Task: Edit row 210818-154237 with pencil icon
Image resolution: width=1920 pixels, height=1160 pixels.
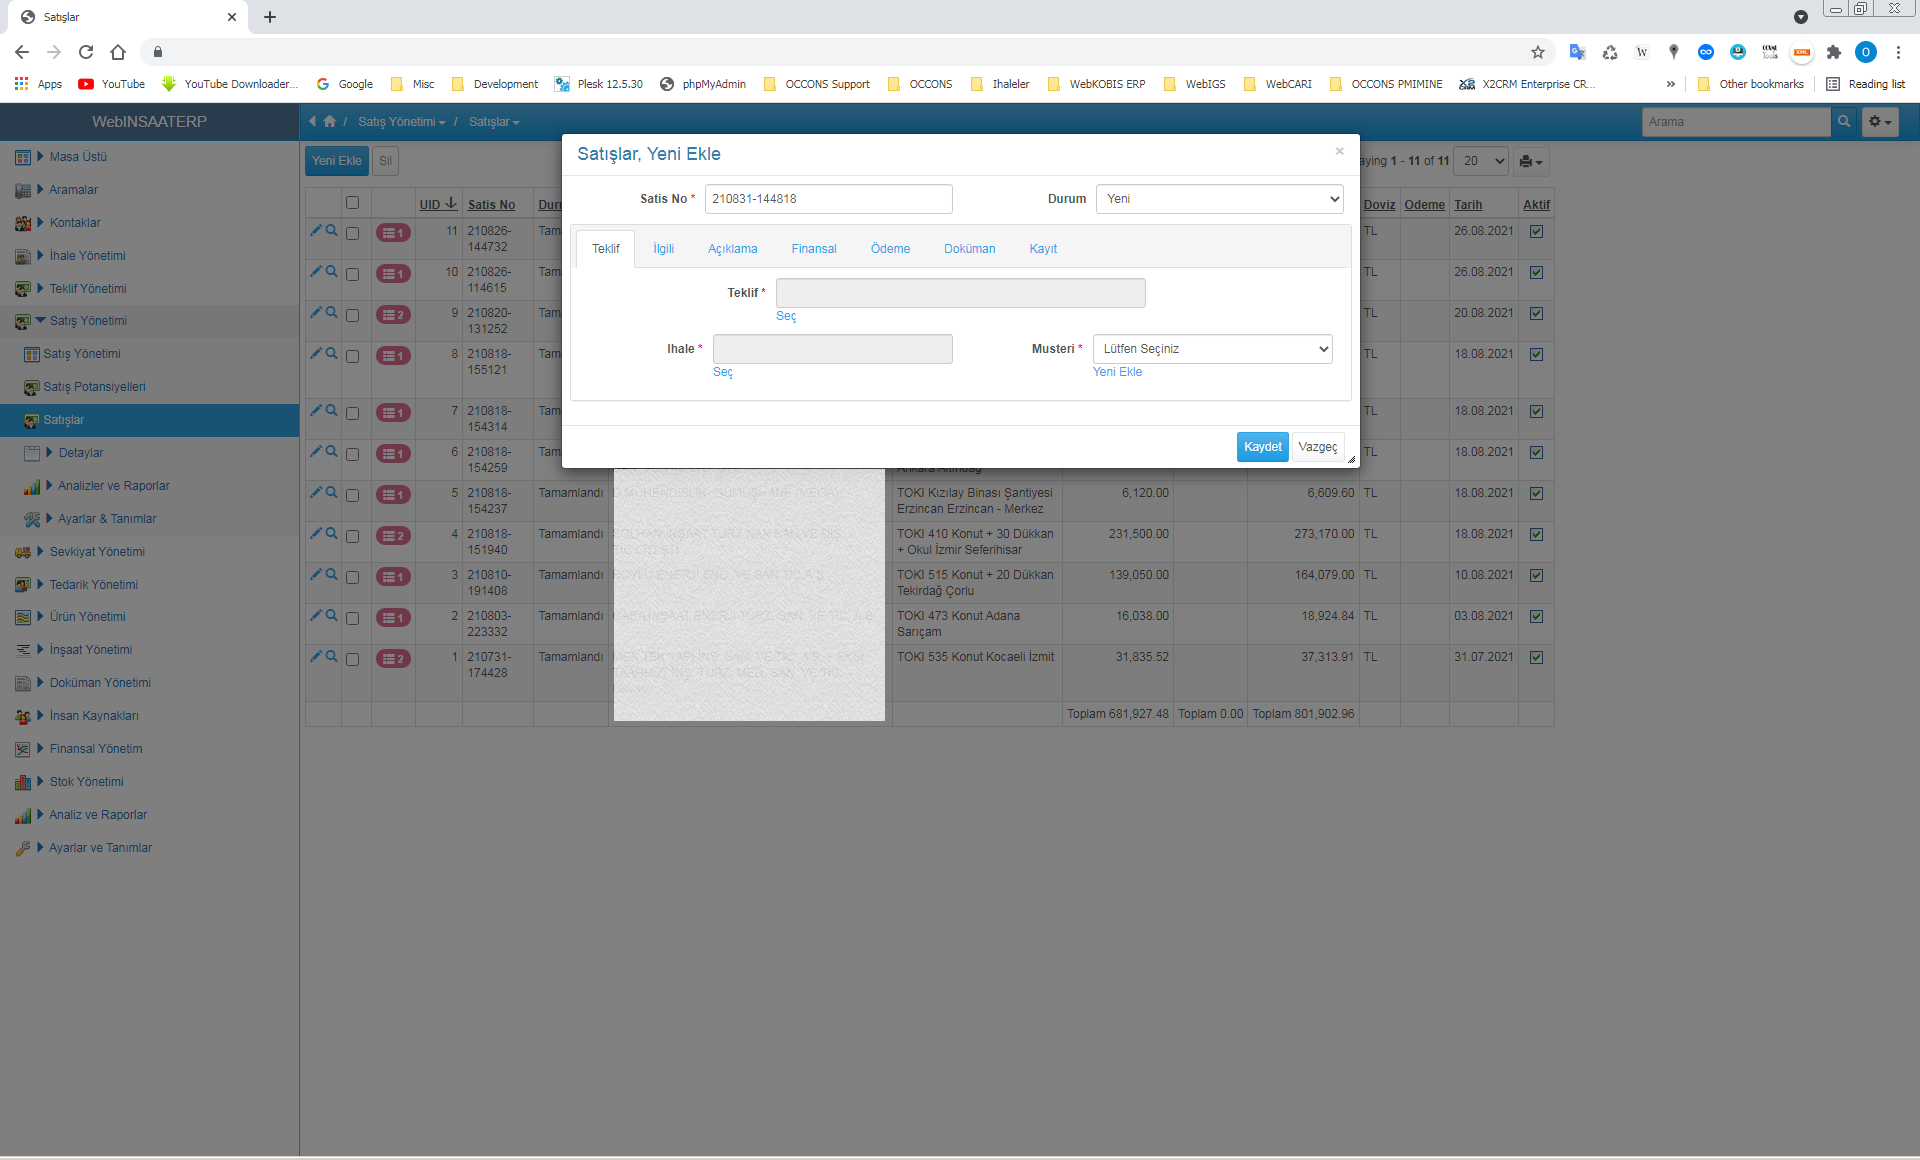Action: pyautogui.click(x=315, y=492)
